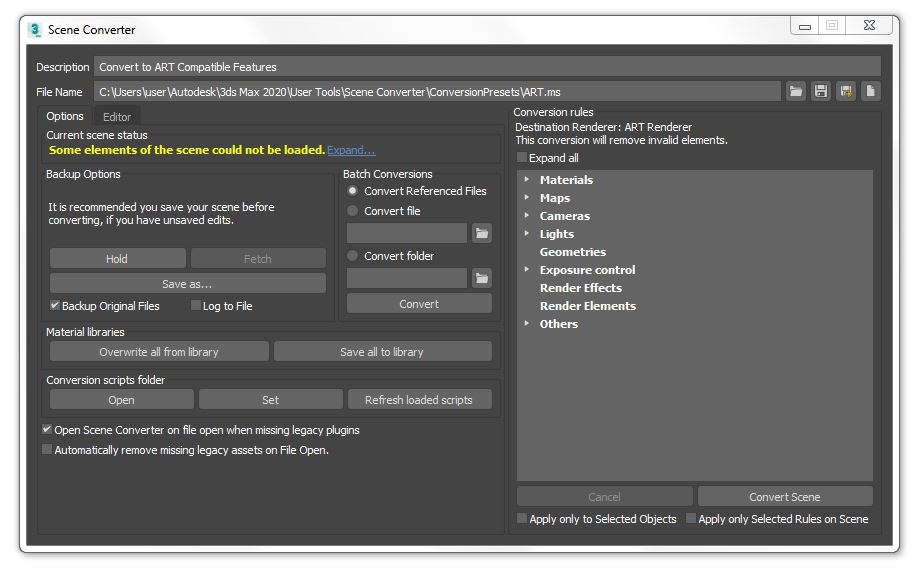Expand the Maps rule group arrow

coord(527,197)
